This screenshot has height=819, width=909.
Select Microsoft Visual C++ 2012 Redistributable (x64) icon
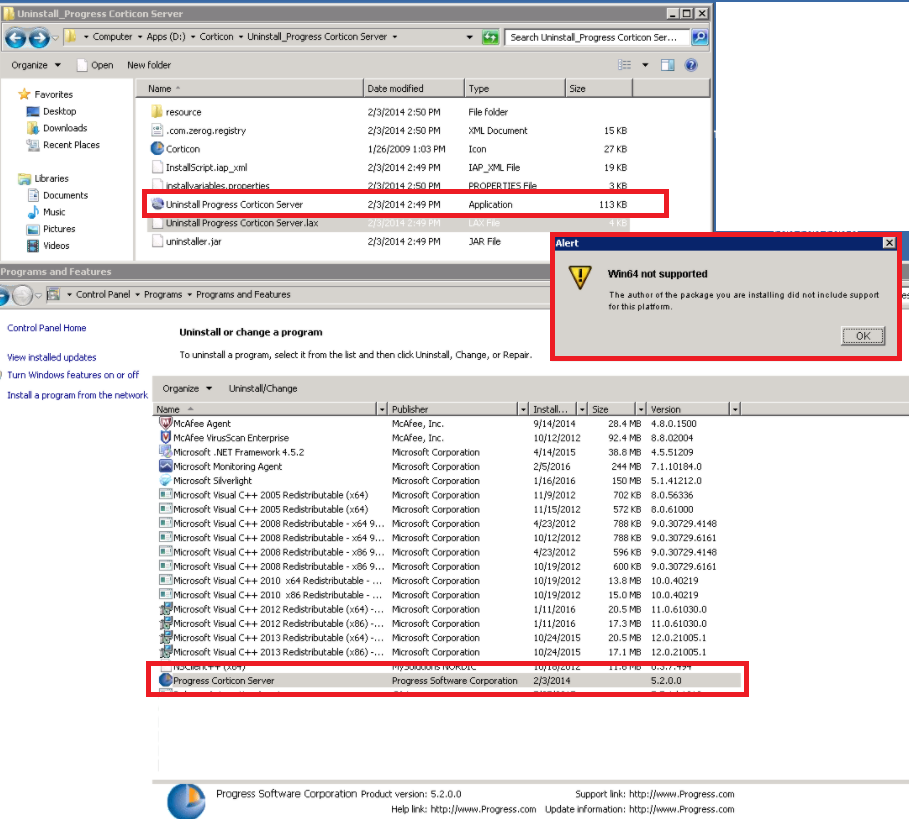coord(166,609)
